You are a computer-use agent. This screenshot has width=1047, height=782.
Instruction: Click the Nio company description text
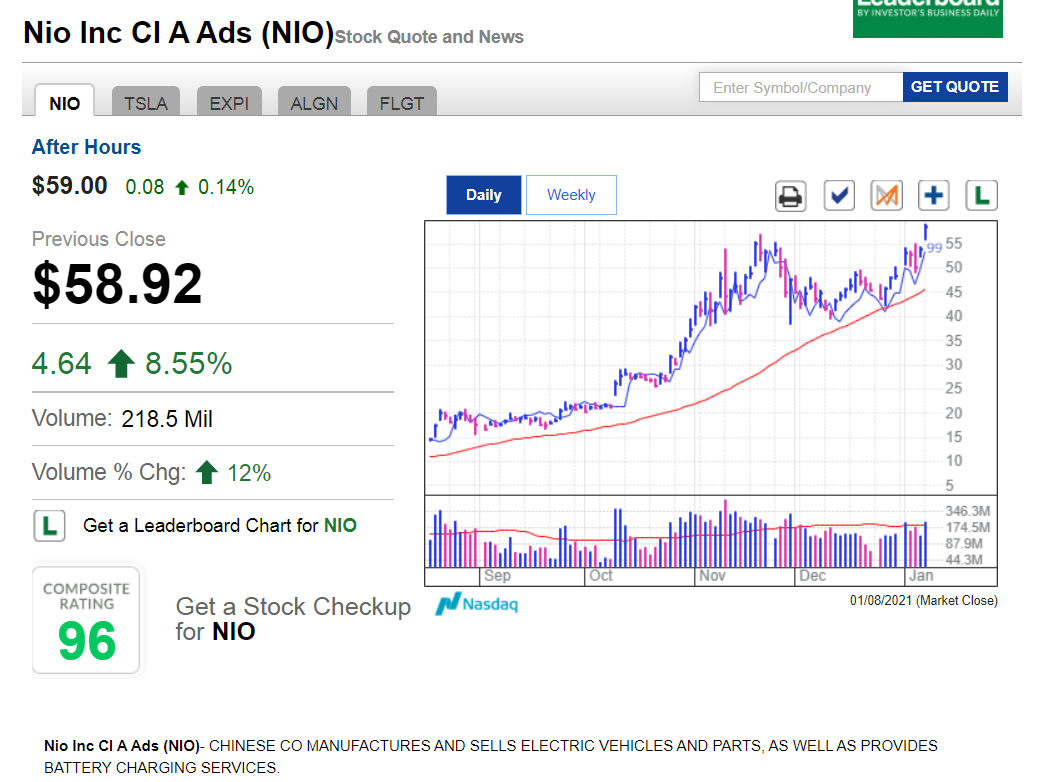(x=491, y=757)
